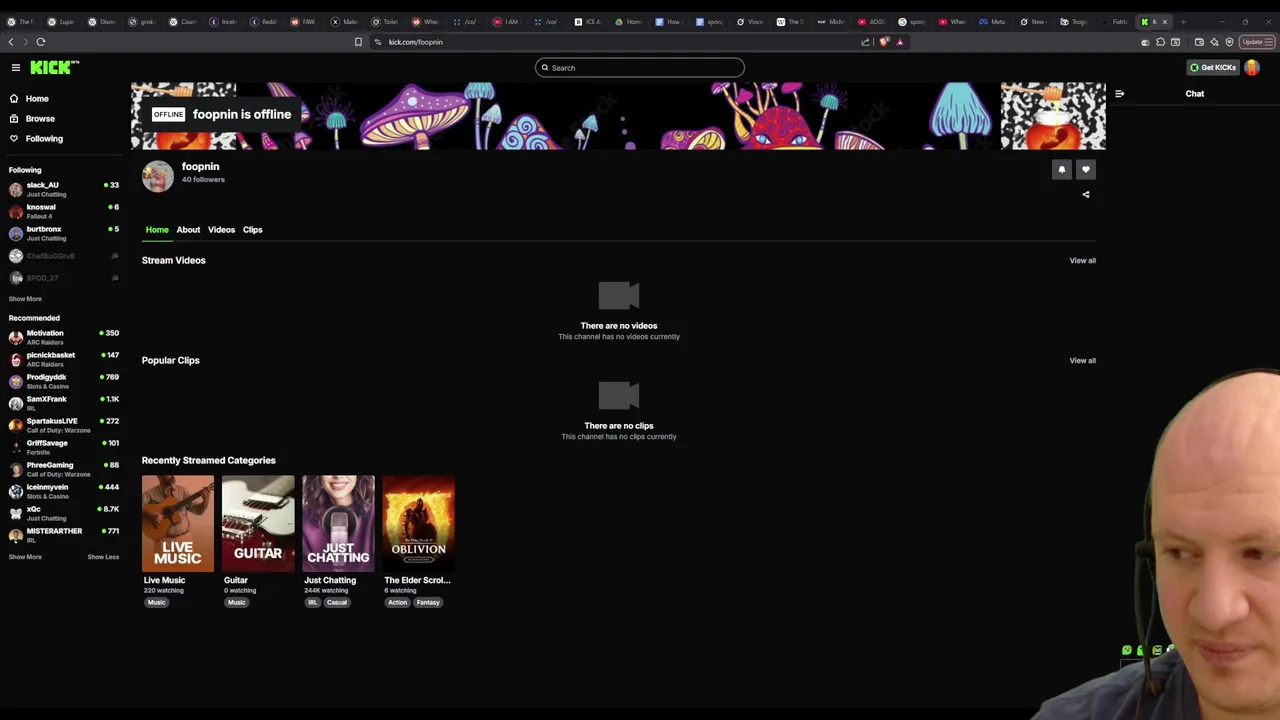Expand Following list with Show More

(25, 299)
